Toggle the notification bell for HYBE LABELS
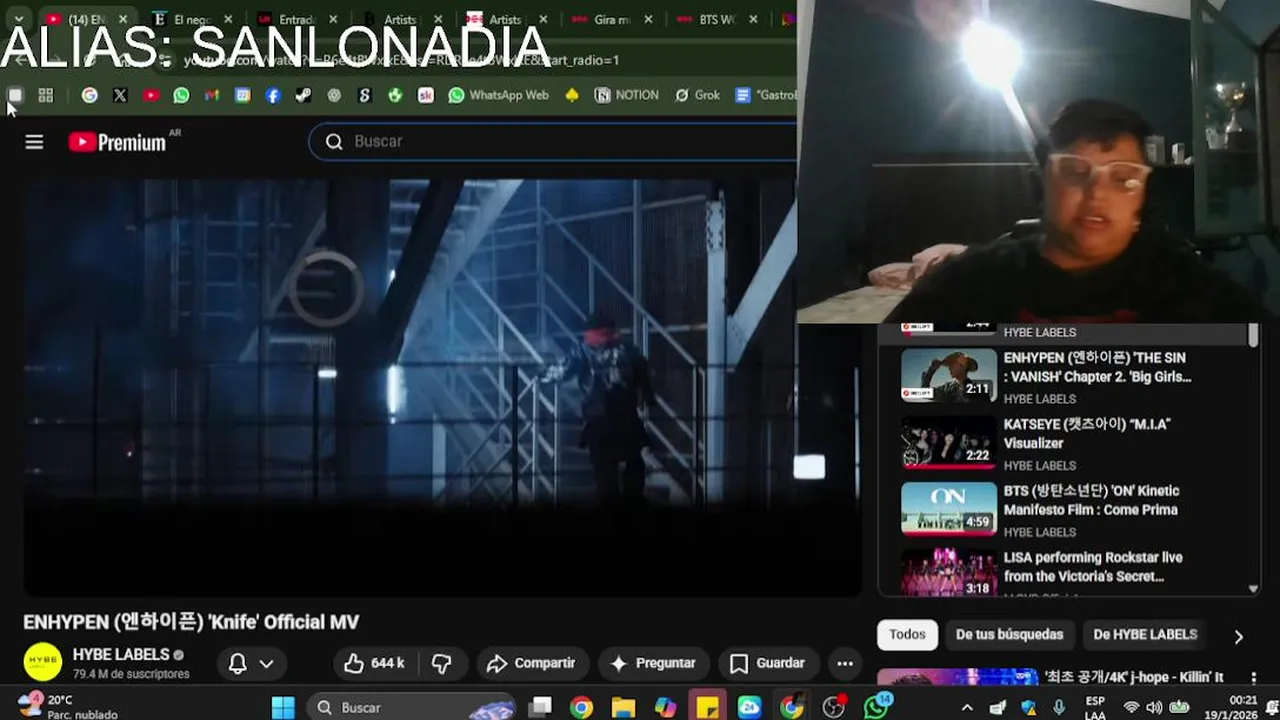The height and width of the screenshot is (720, 1280). point(238,663)
